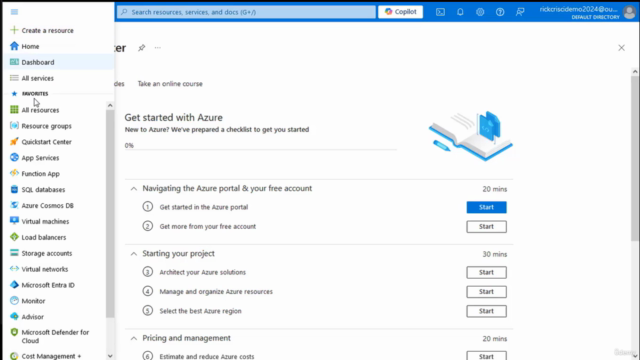Open the Virtual machines monitor icon

pyautogui.click(x=14, y=221)
